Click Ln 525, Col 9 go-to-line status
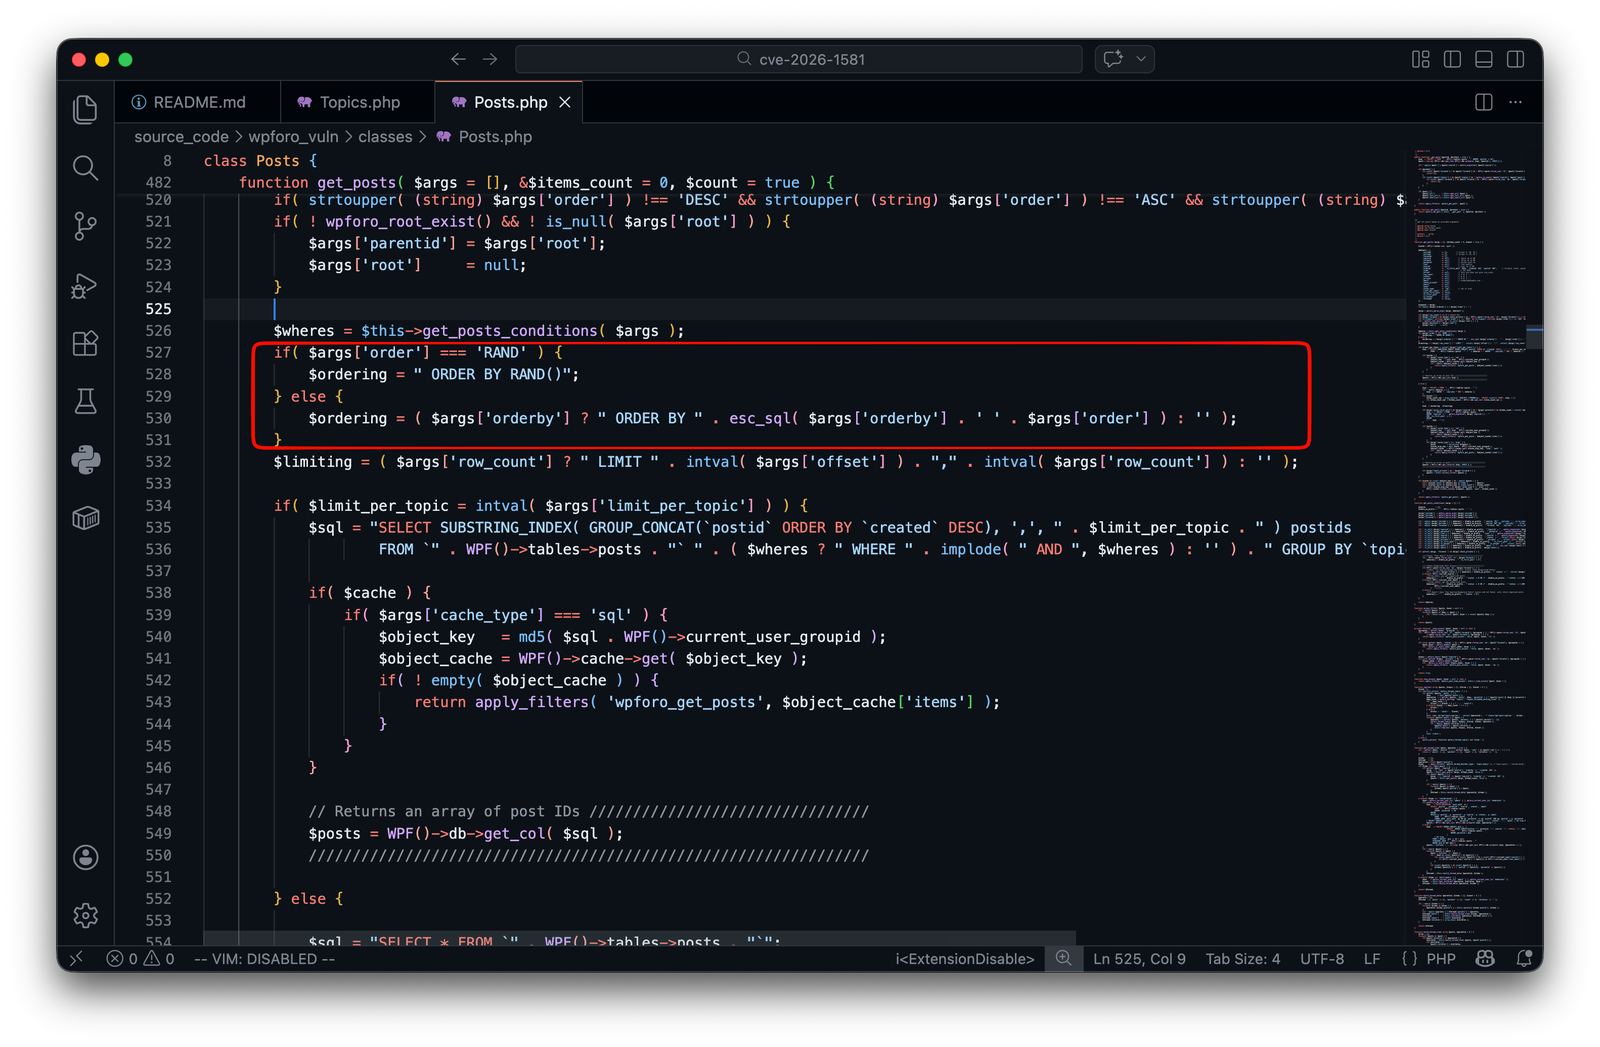The height and width of the screenshot is (1047, 1600). 1139,959
